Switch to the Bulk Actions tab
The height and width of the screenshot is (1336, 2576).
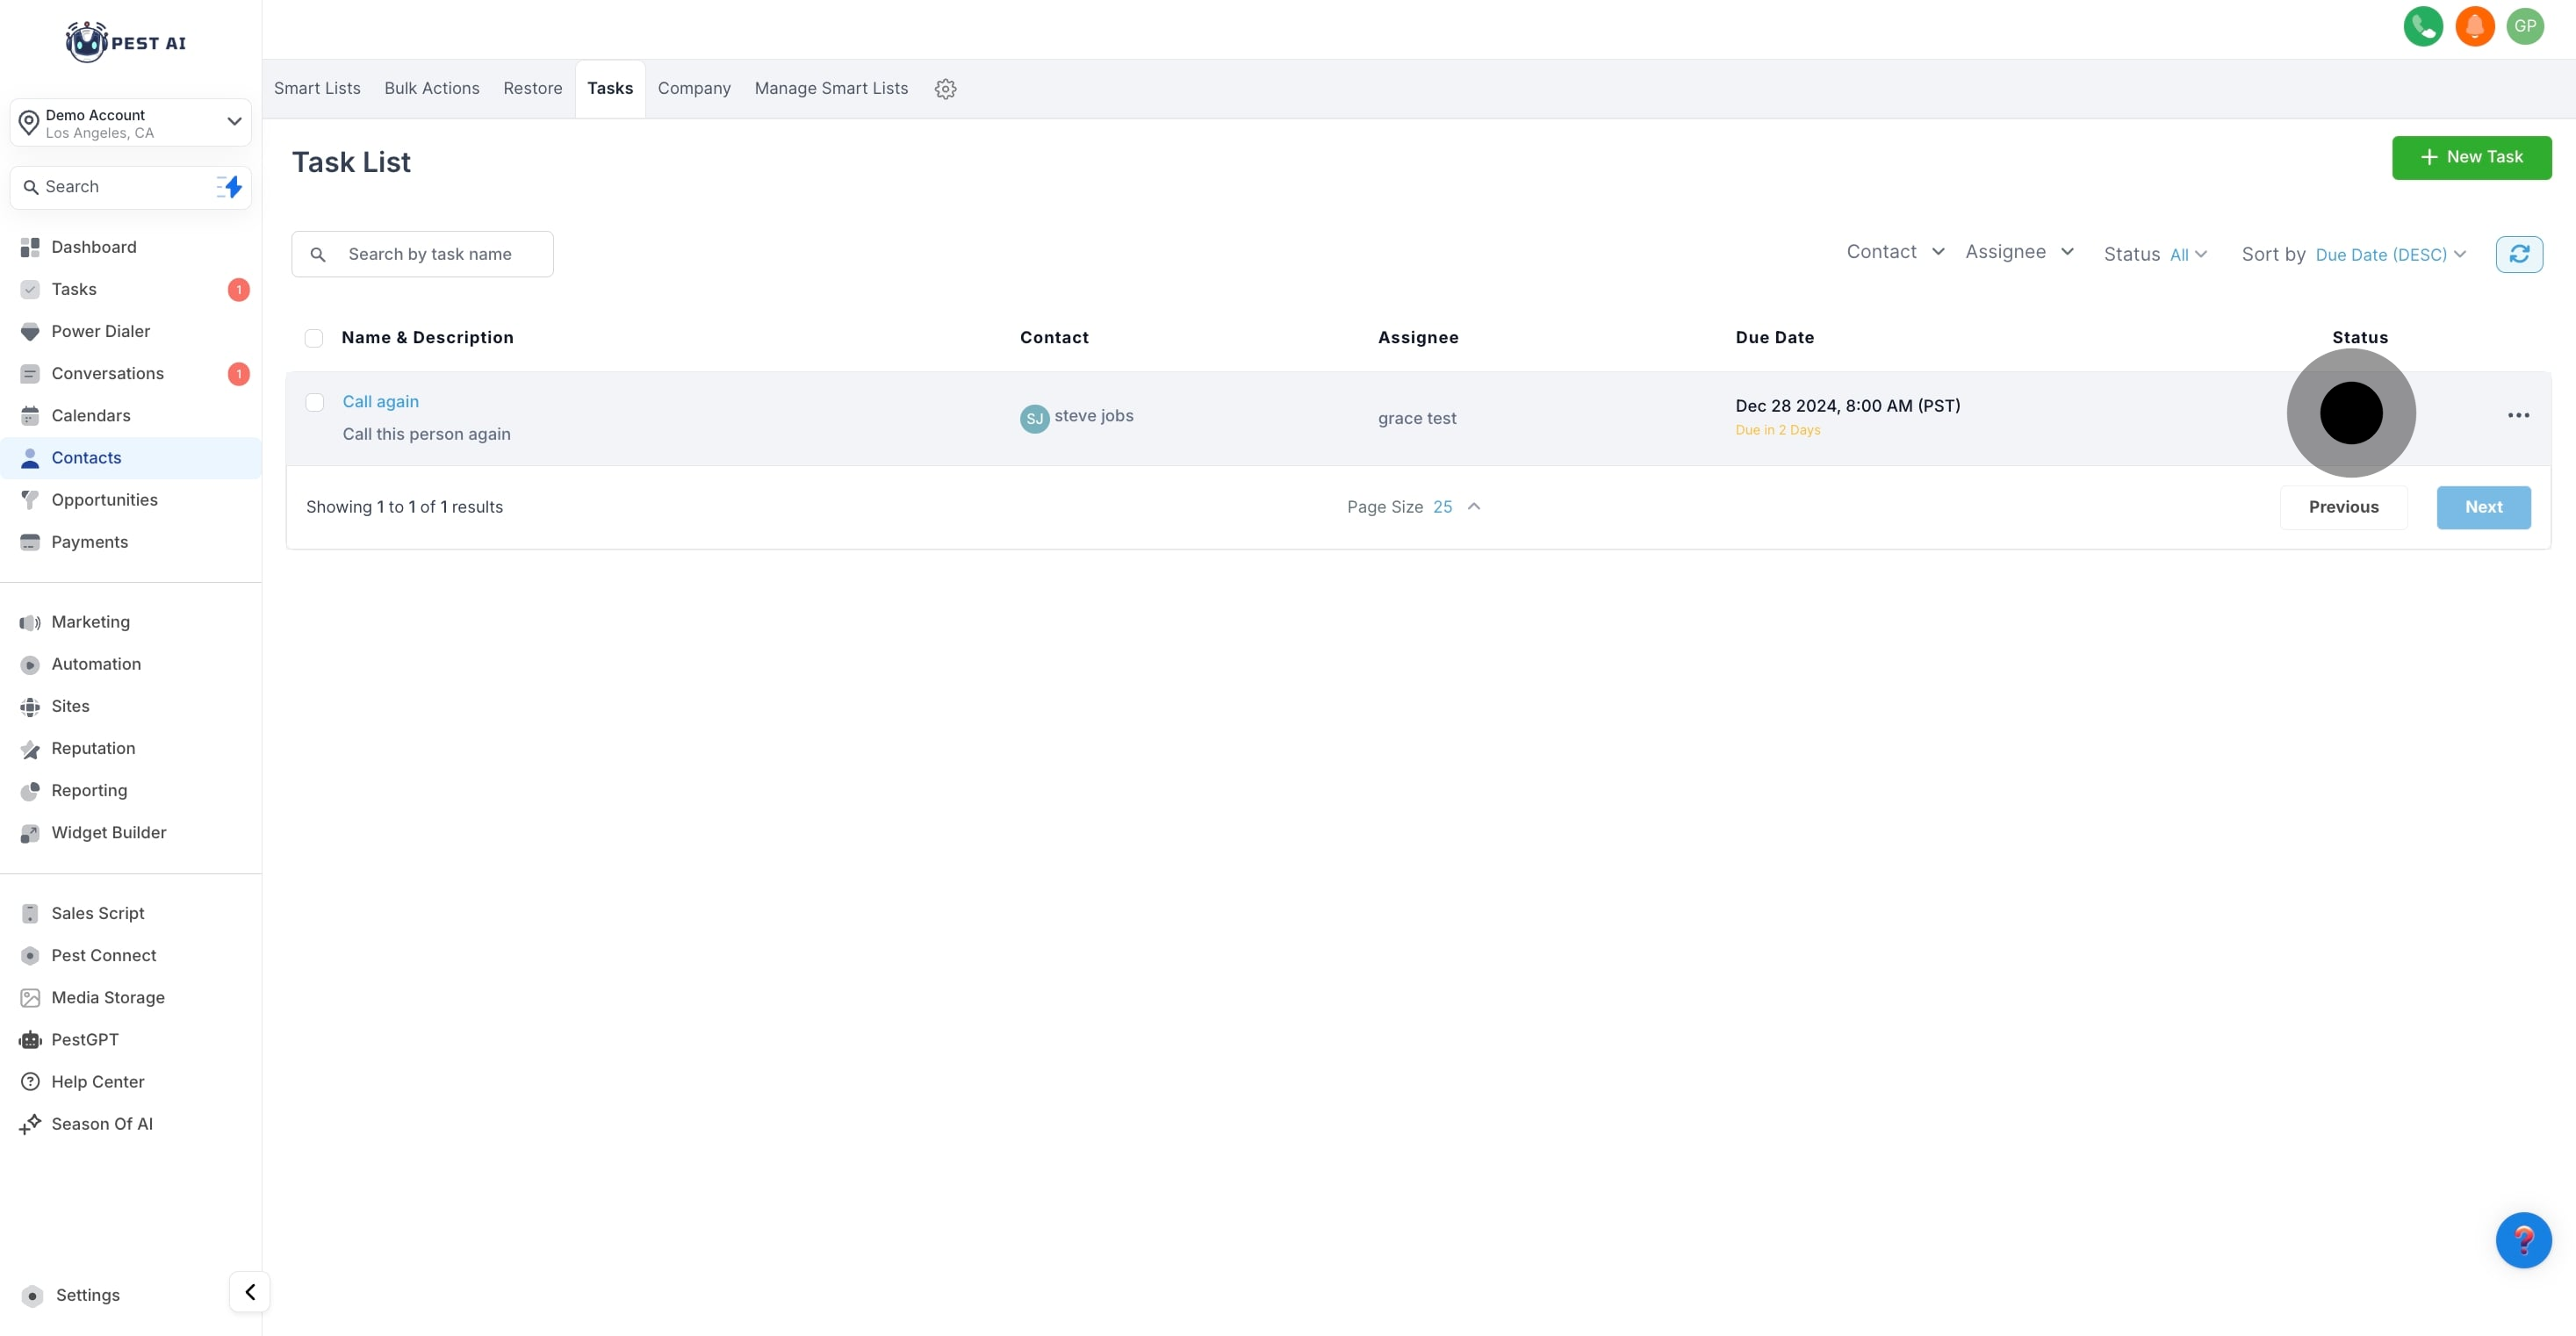(432, 88)
